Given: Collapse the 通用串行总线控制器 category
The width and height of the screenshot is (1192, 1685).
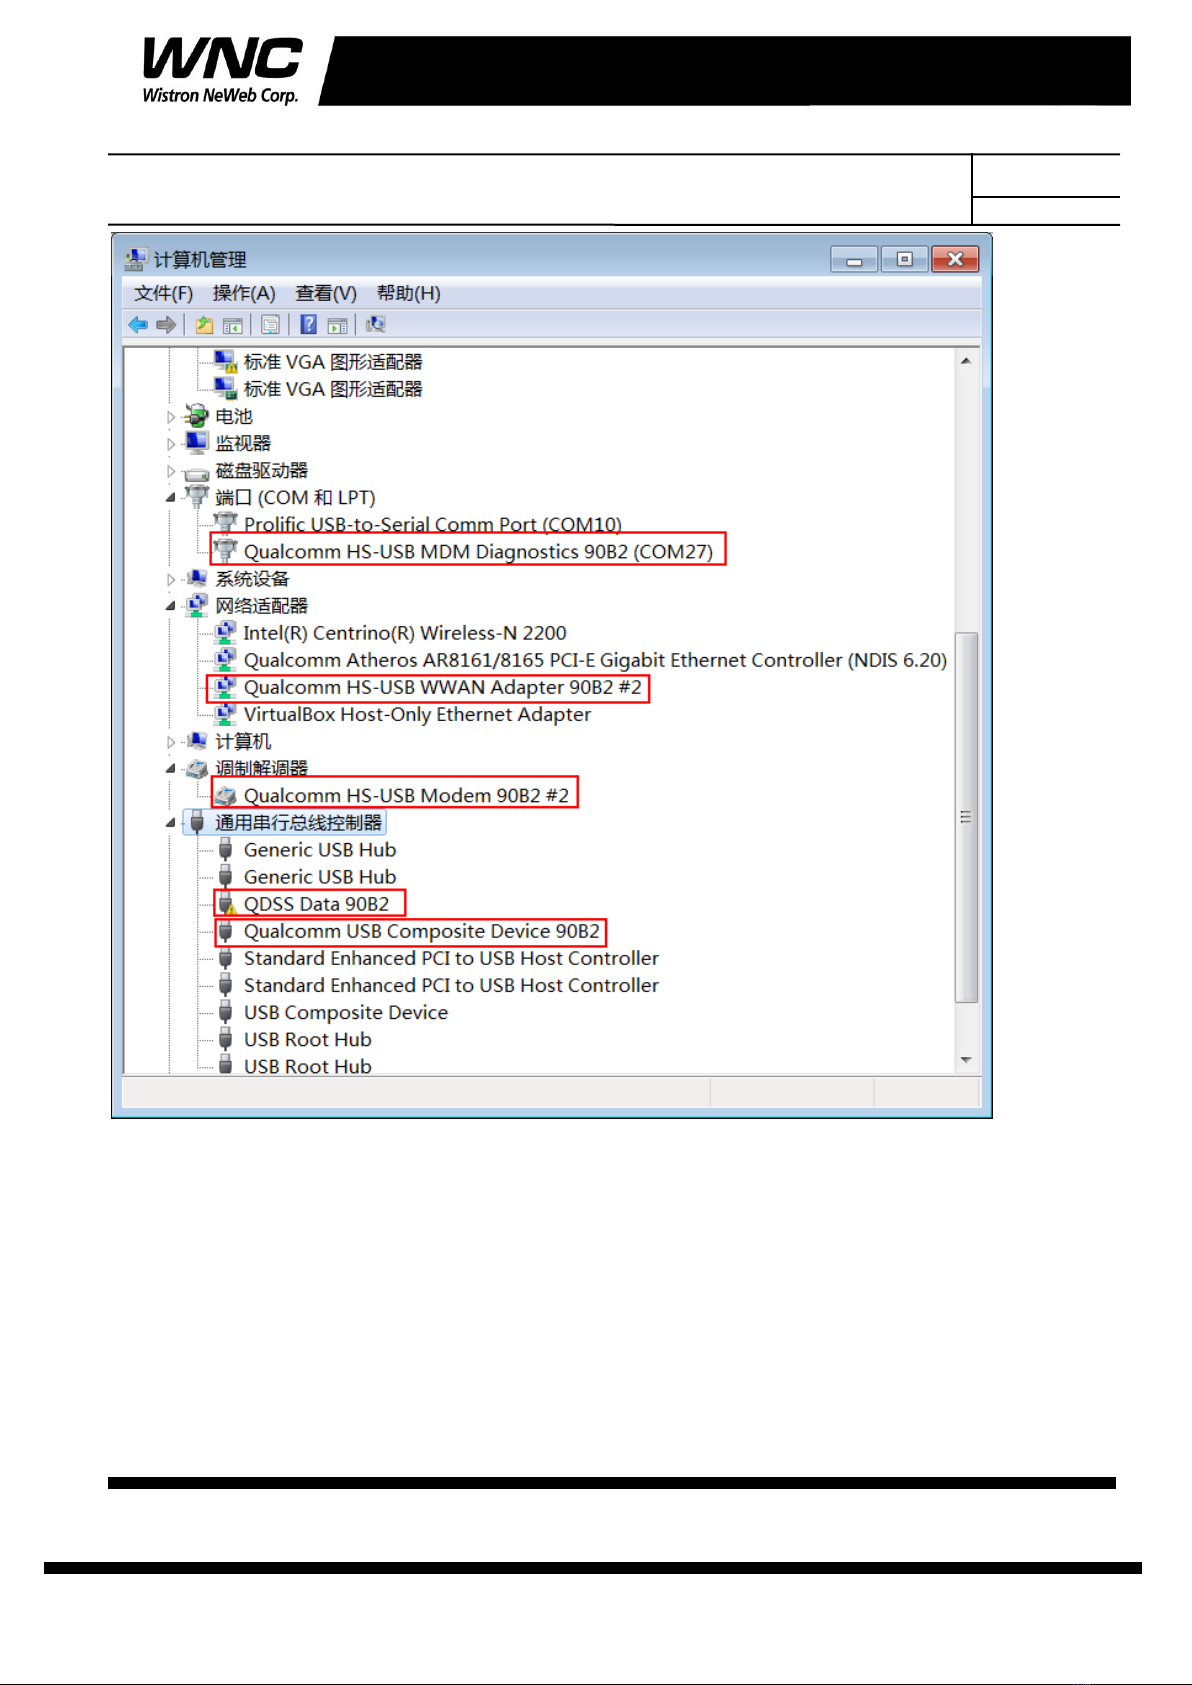Looking at the screenshot, I should (171, 824).
